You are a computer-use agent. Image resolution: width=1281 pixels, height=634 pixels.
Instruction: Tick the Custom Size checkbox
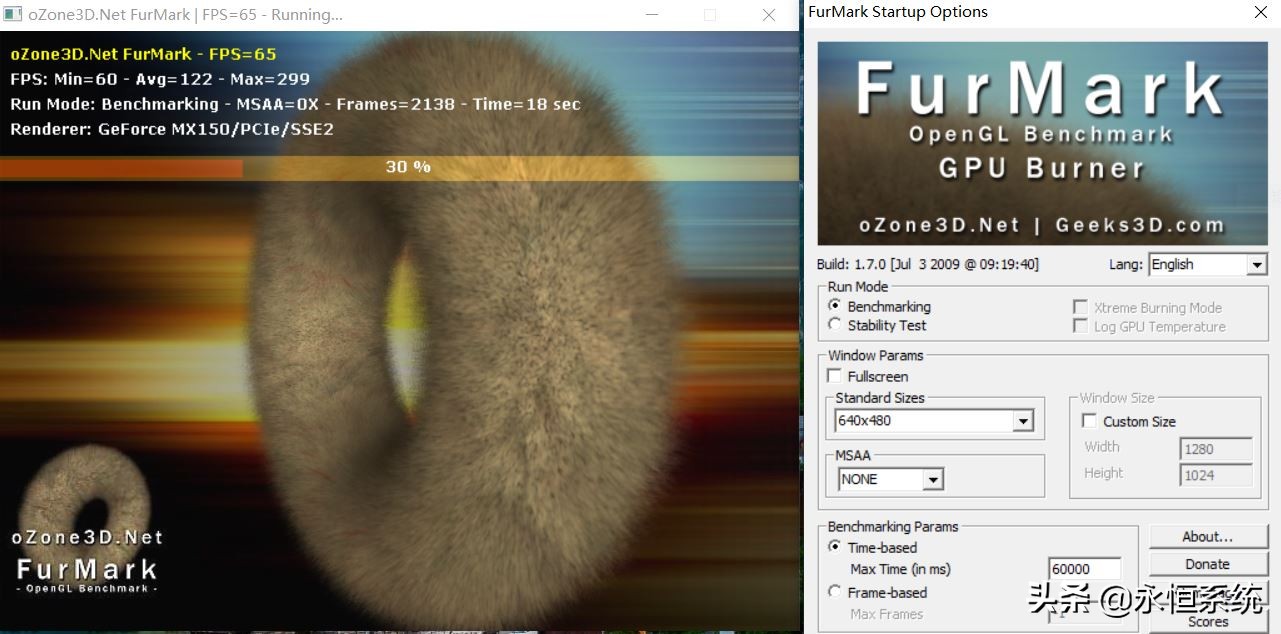point(1090,421)
